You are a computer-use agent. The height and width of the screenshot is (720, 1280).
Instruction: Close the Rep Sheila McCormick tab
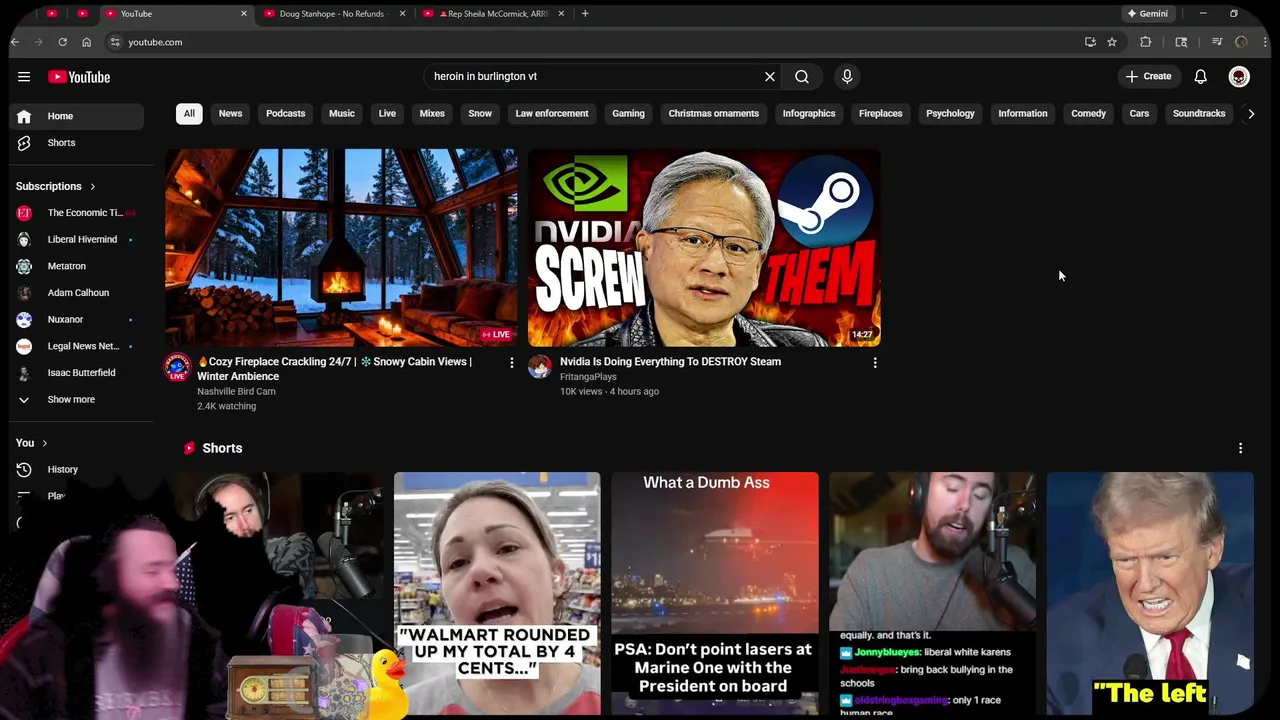point(561,14)
